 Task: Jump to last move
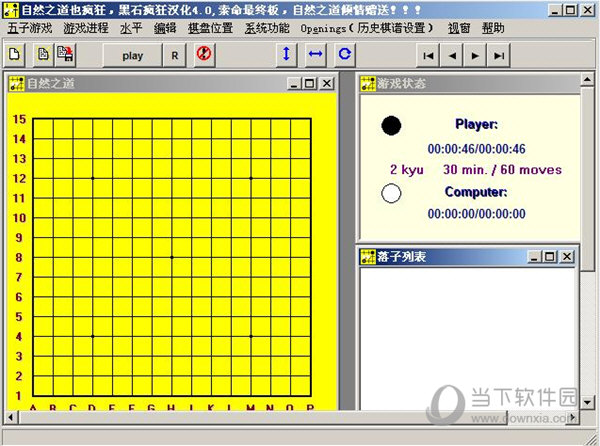499,56
